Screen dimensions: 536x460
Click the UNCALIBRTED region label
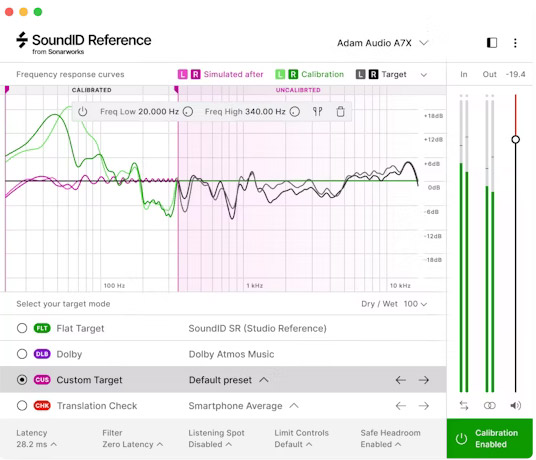point(298,90)
